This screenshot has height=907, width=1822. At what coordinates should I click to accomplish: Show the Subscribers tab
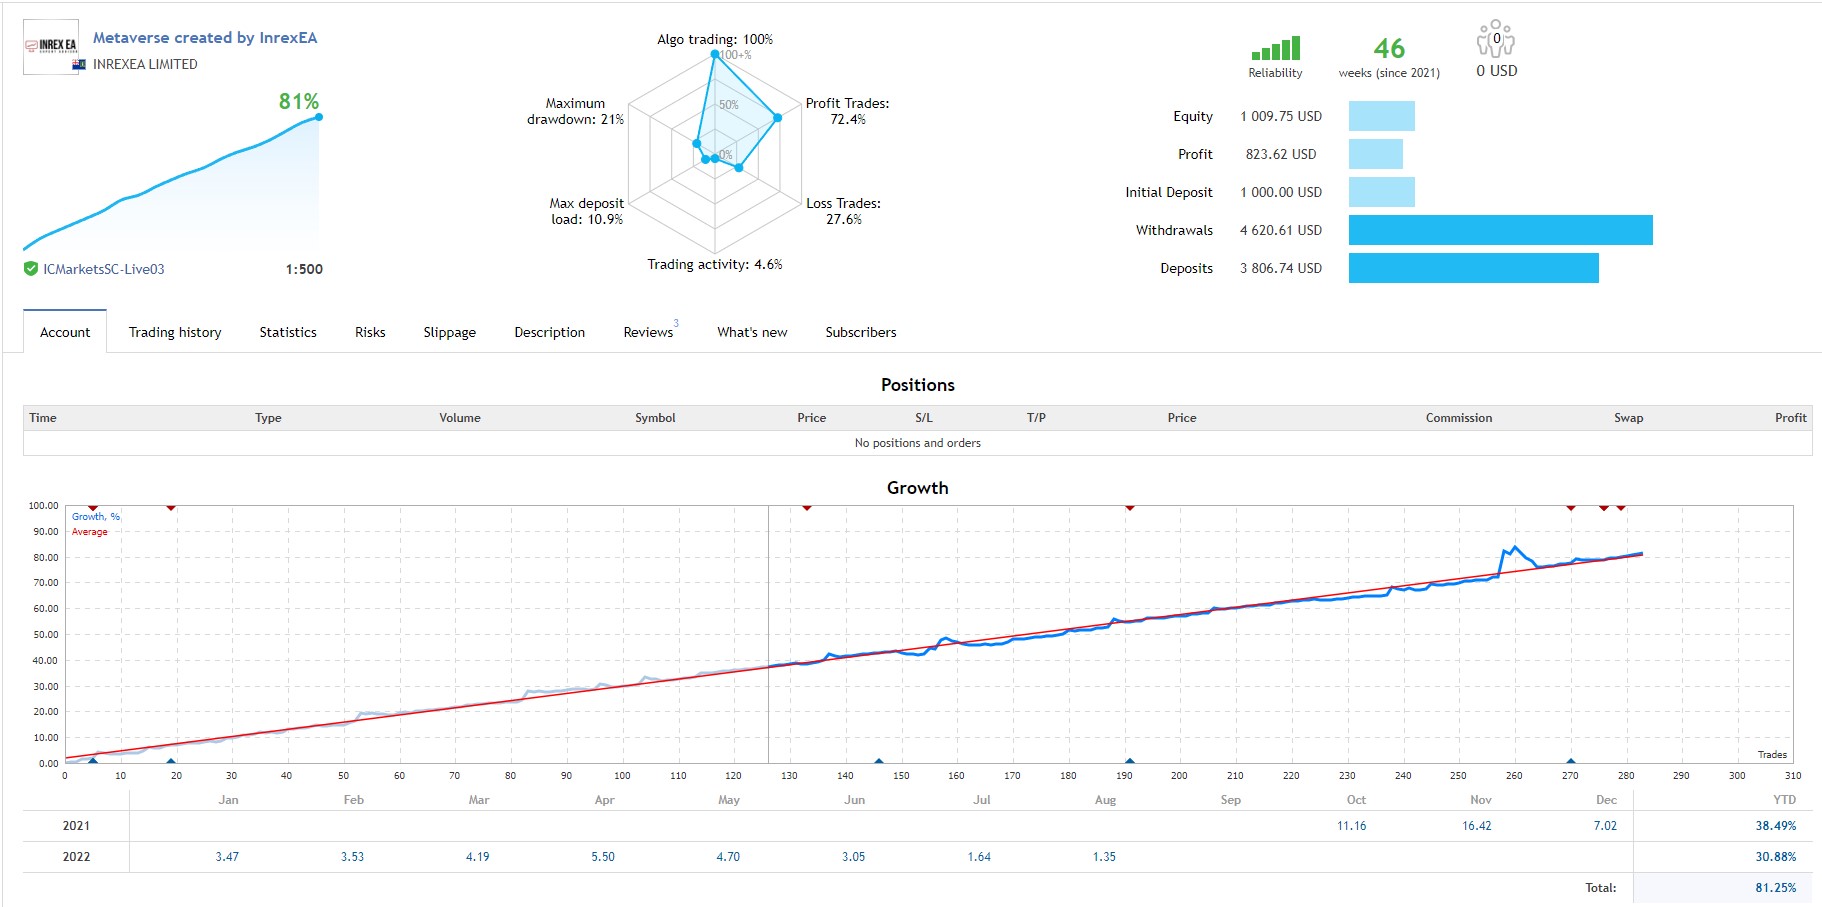(x=861, y=332)
